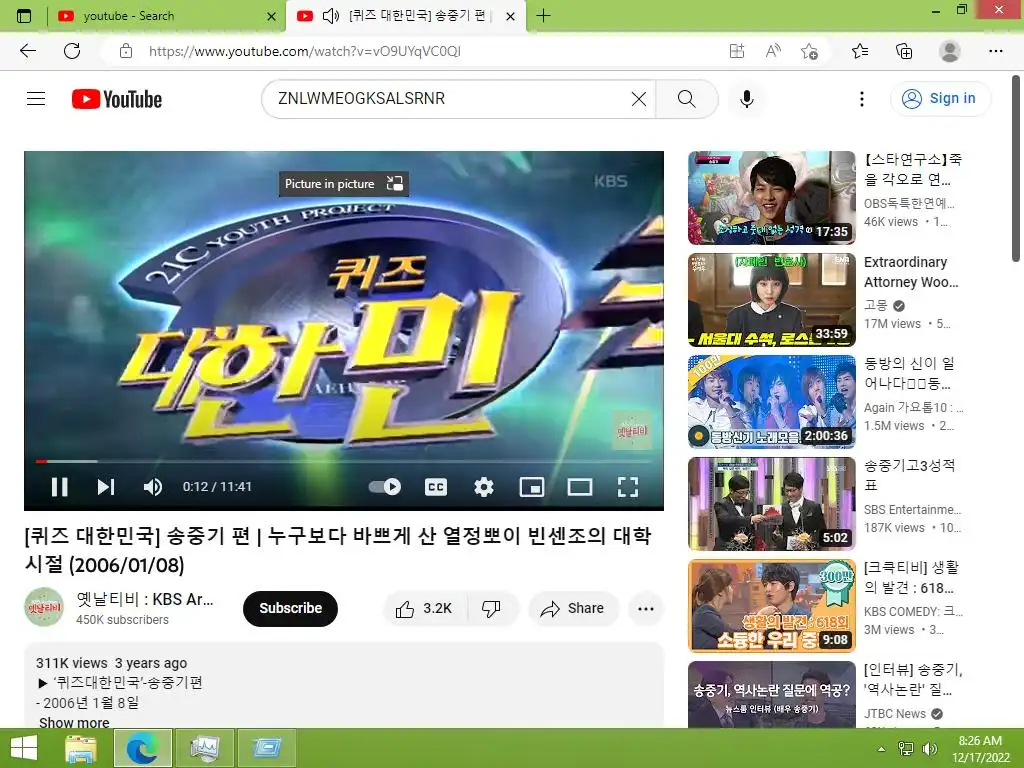Image resolution: width=1024 pixels, height=768 pixels.
Task: Share this video
Action: coord(573,609)
